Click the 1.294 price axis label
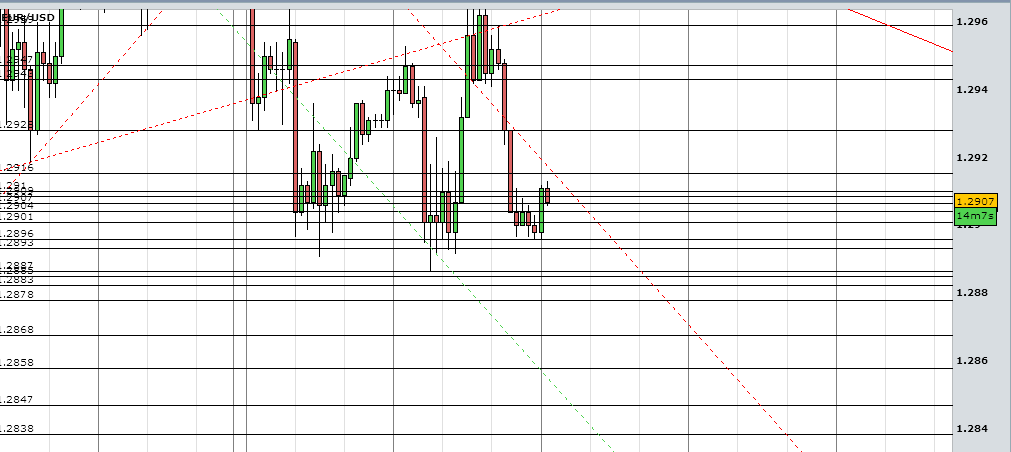 972,90
